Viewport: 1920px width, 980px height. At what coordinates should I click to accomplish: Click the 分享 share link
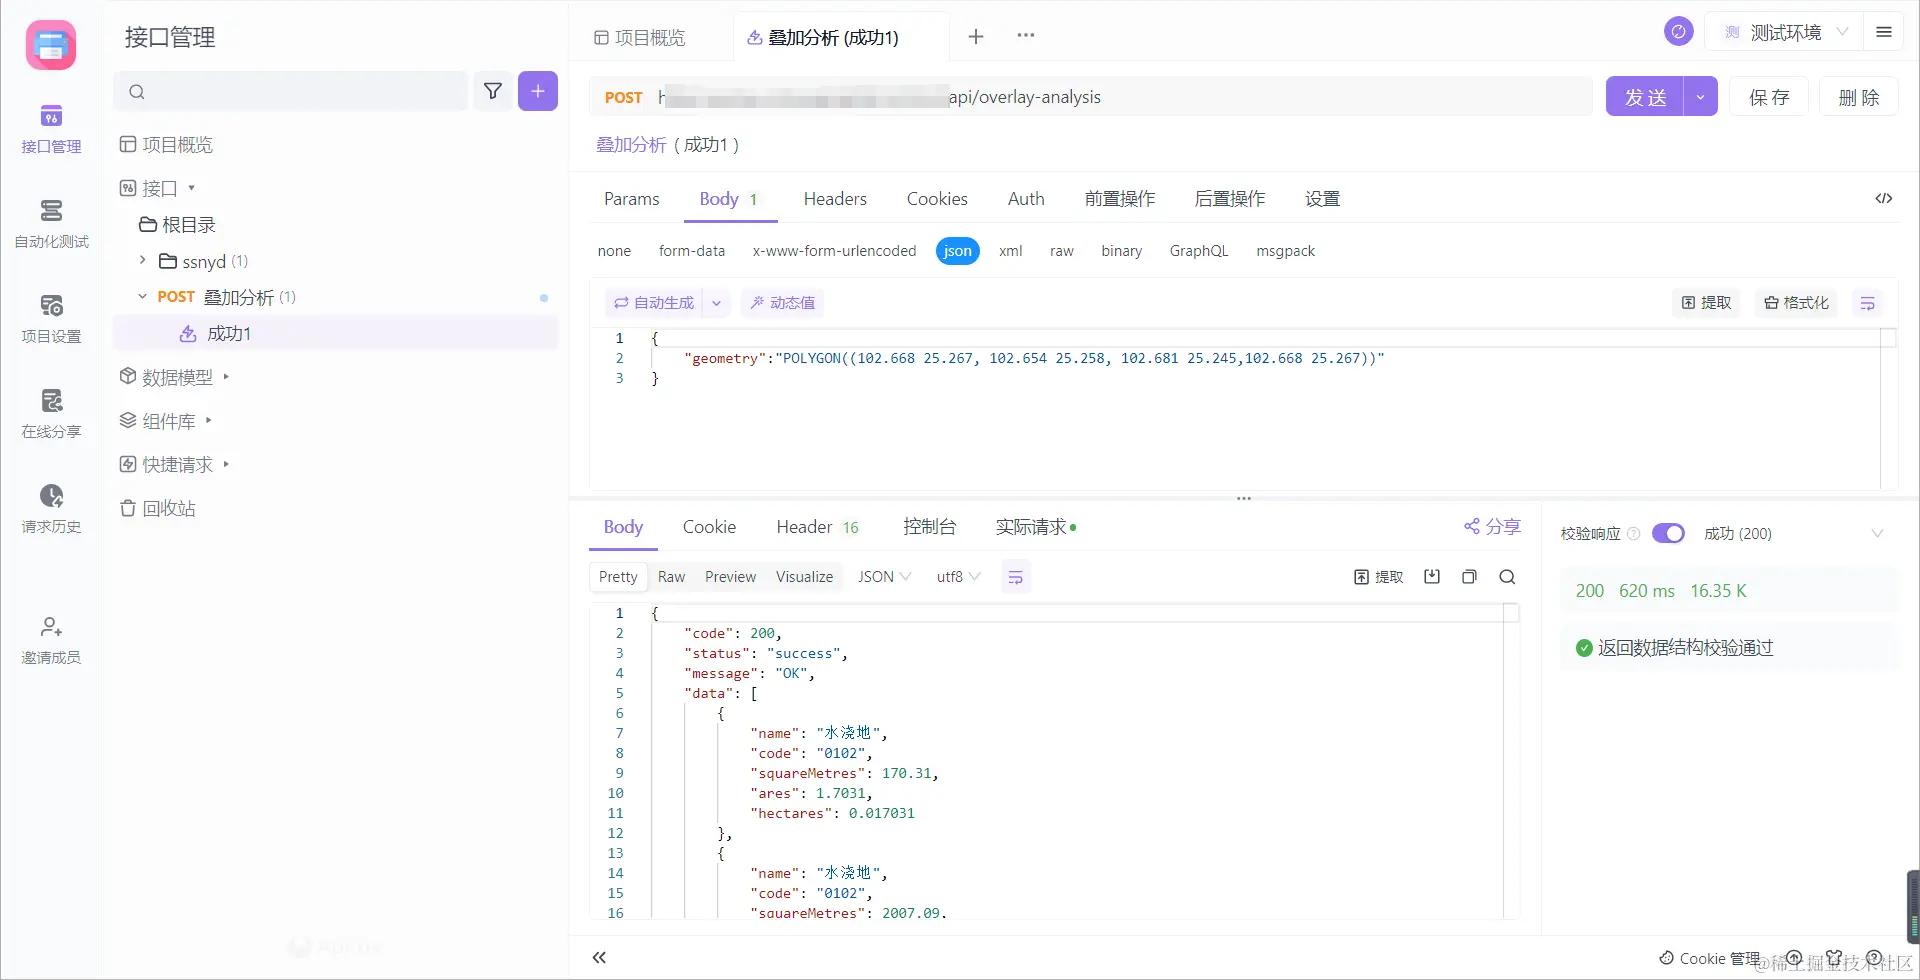[1492, 527]
